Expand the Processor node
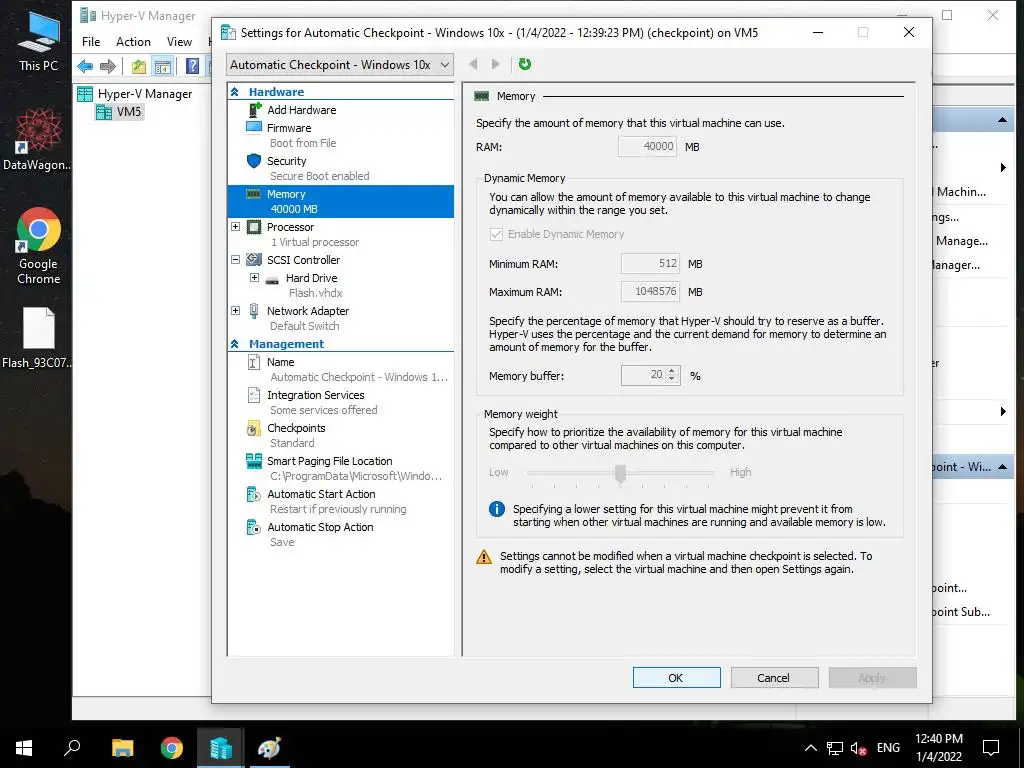Viewport: 1024px width, 768px height. tap(236, 227)
